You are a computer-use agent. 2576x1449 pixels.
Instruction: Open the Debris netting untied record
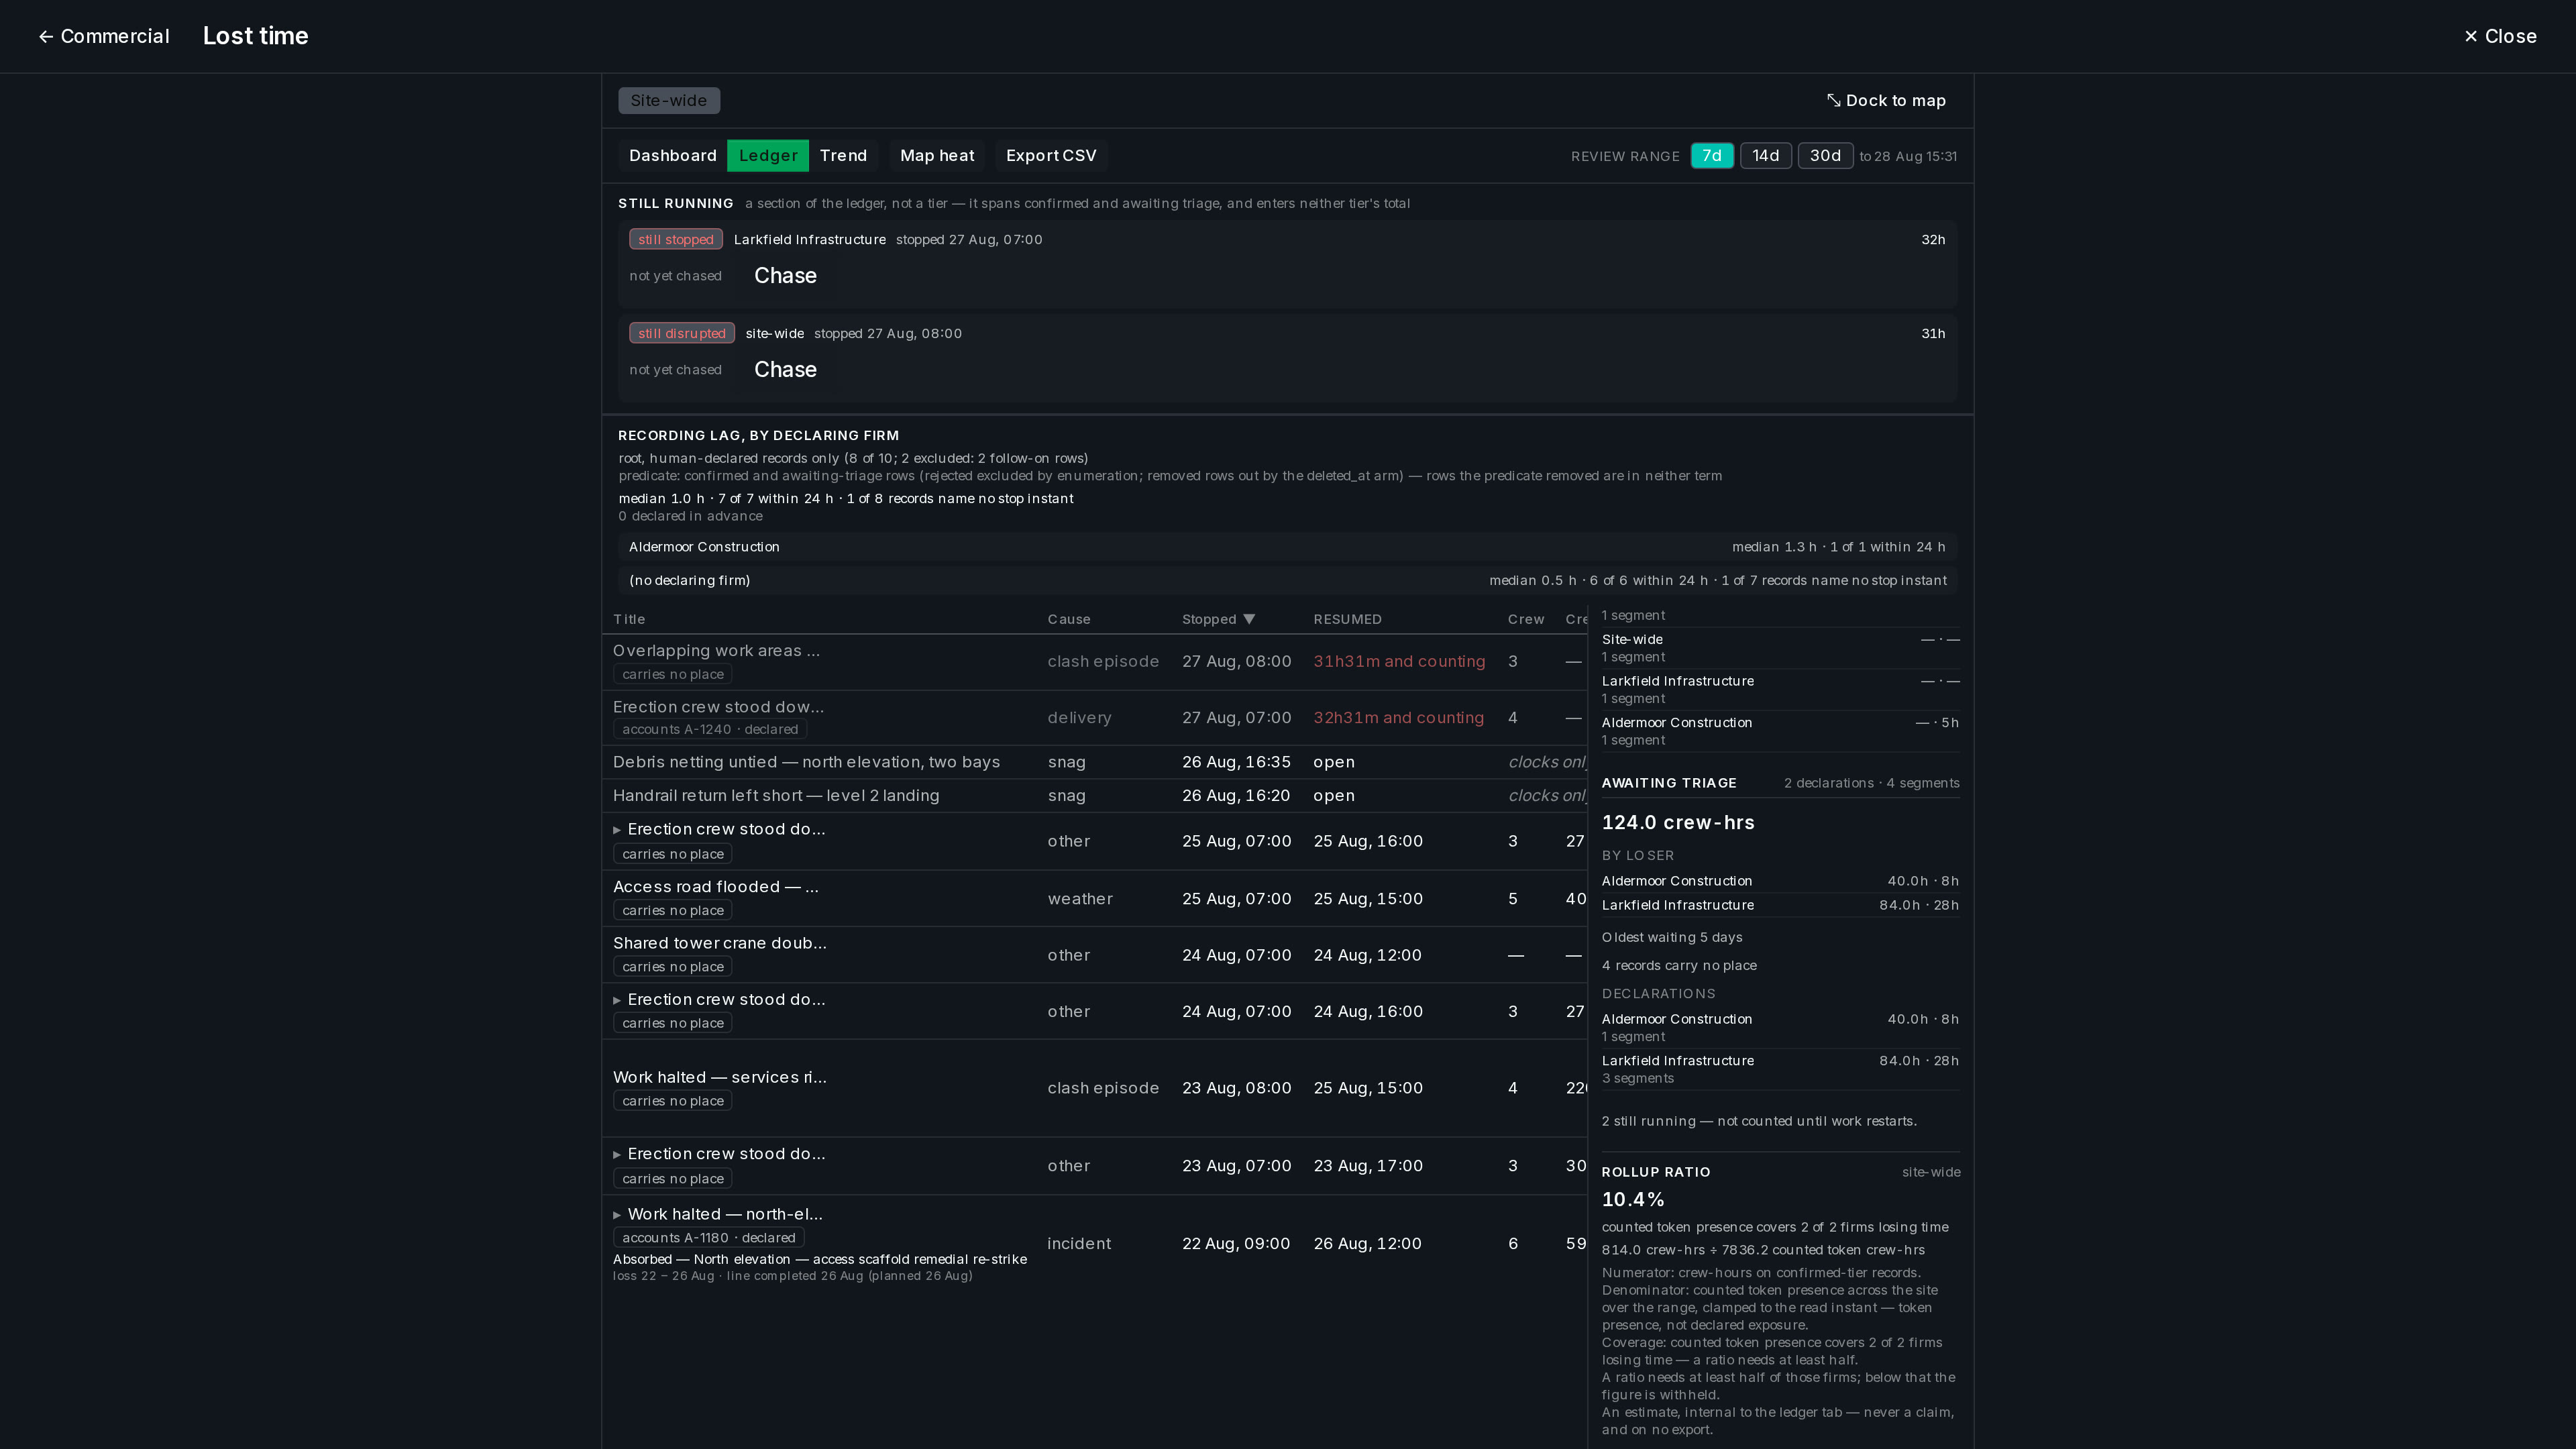click(806, 762)
